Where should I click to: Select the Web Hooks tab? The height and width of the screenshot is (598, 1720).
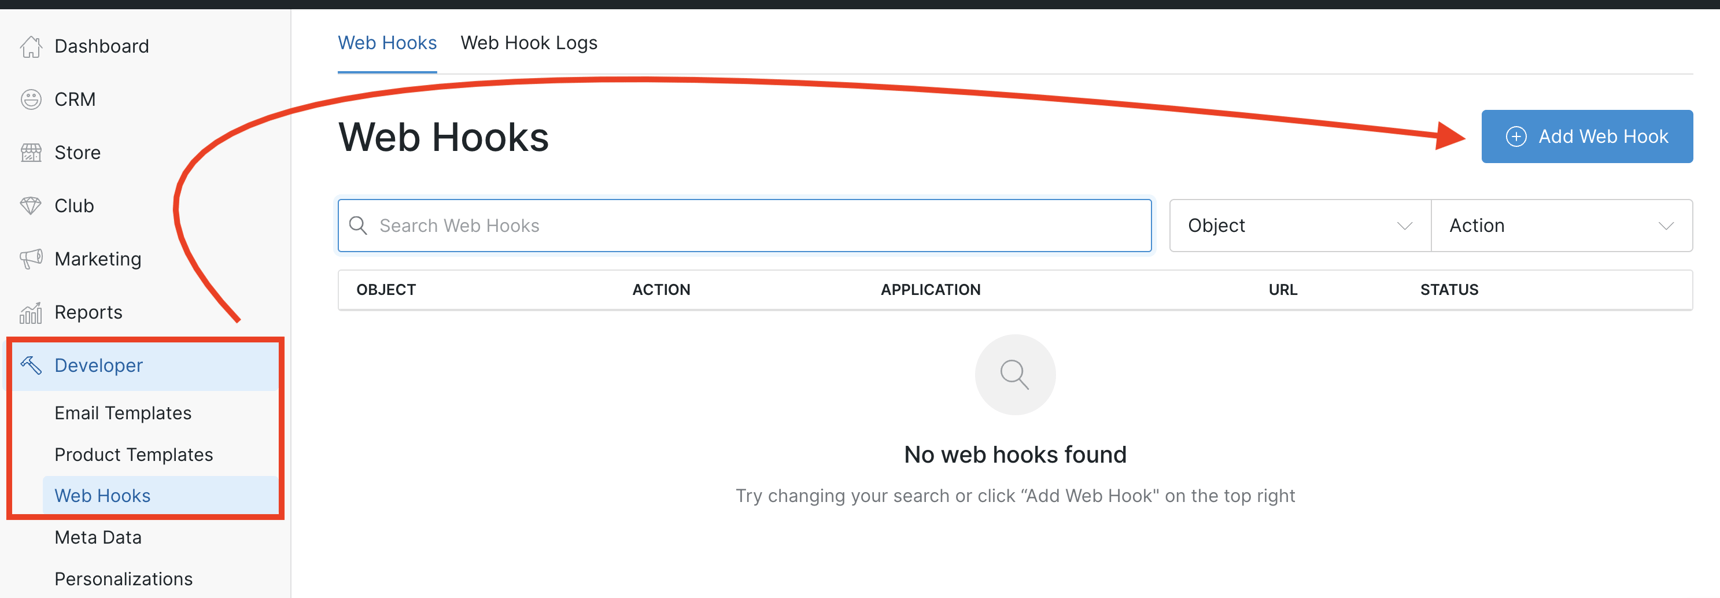pos(387,42)
